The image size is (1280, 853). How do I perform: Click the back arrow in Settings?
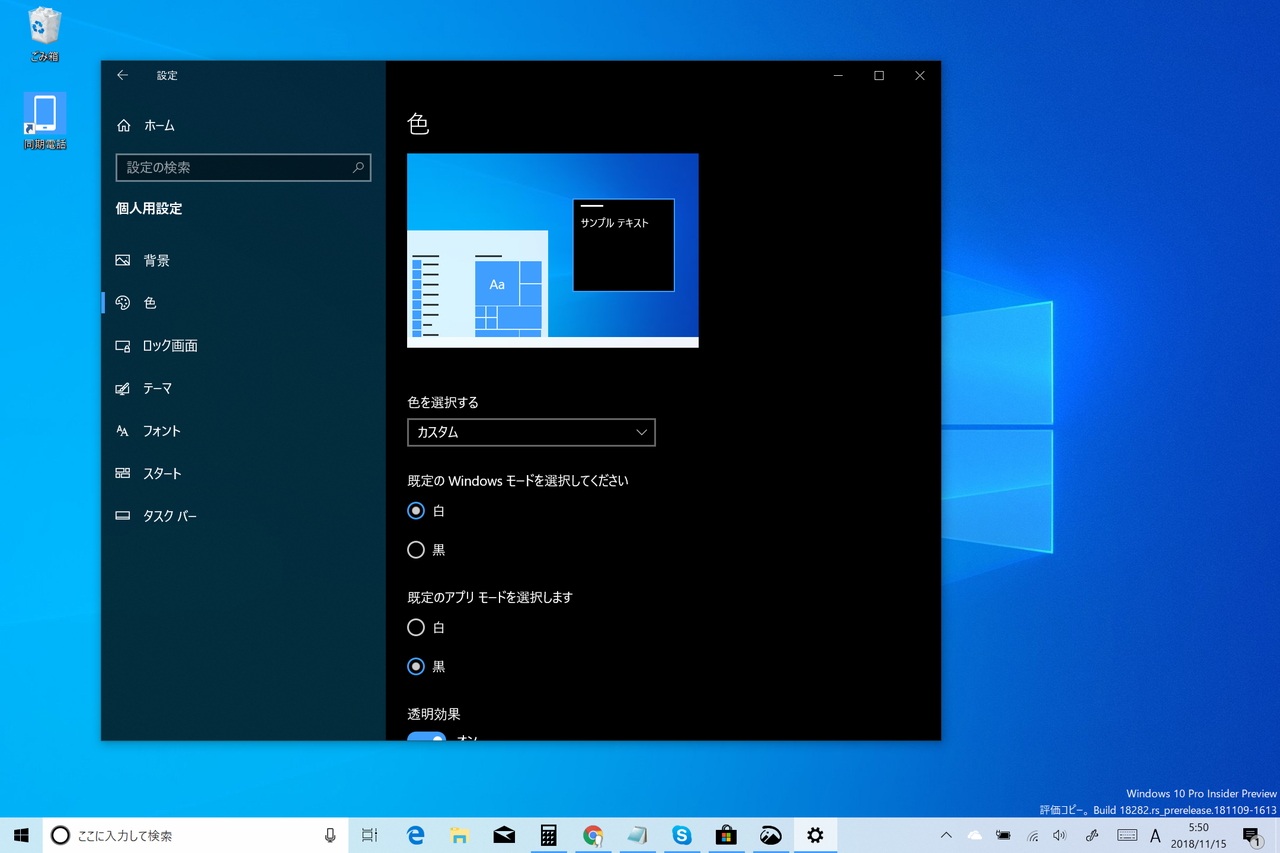[x=122, y=75]
